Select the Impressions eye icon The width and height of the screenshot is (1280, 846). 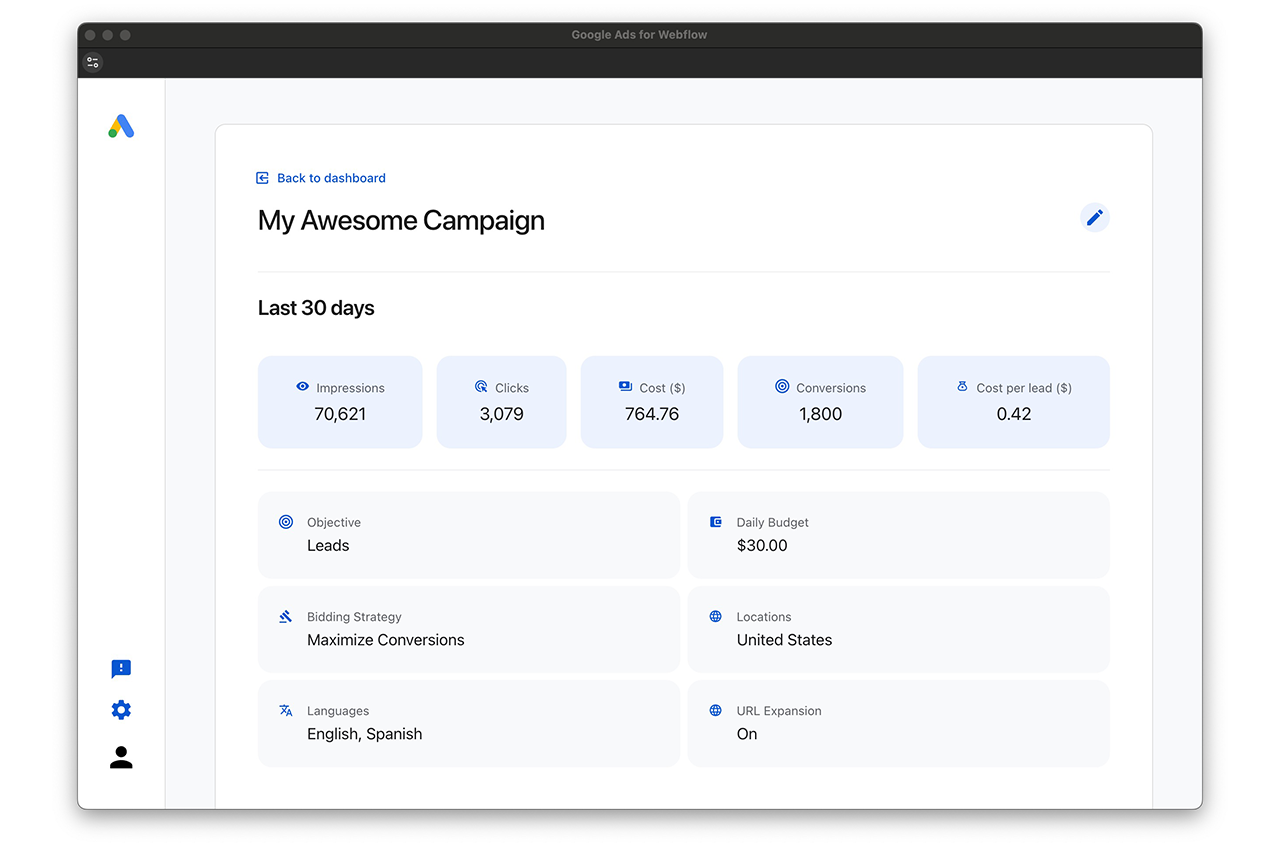pyautogui.click(x=302, y=386)
